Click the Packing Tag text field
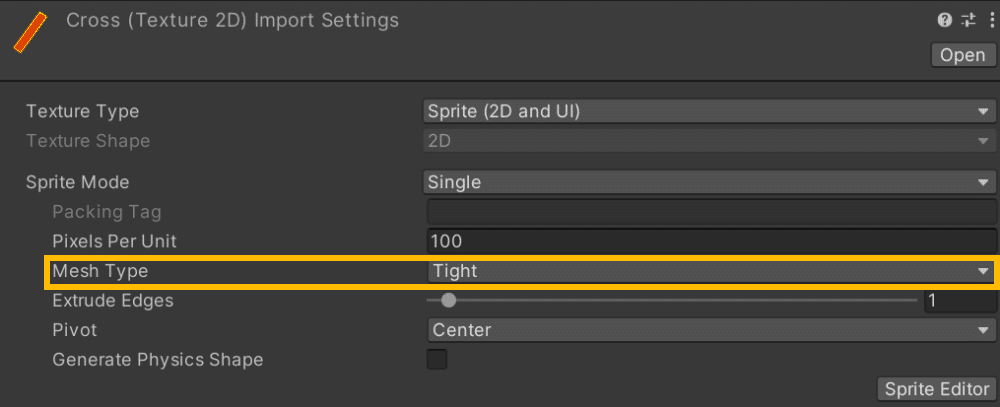 (x=709, y=212)
